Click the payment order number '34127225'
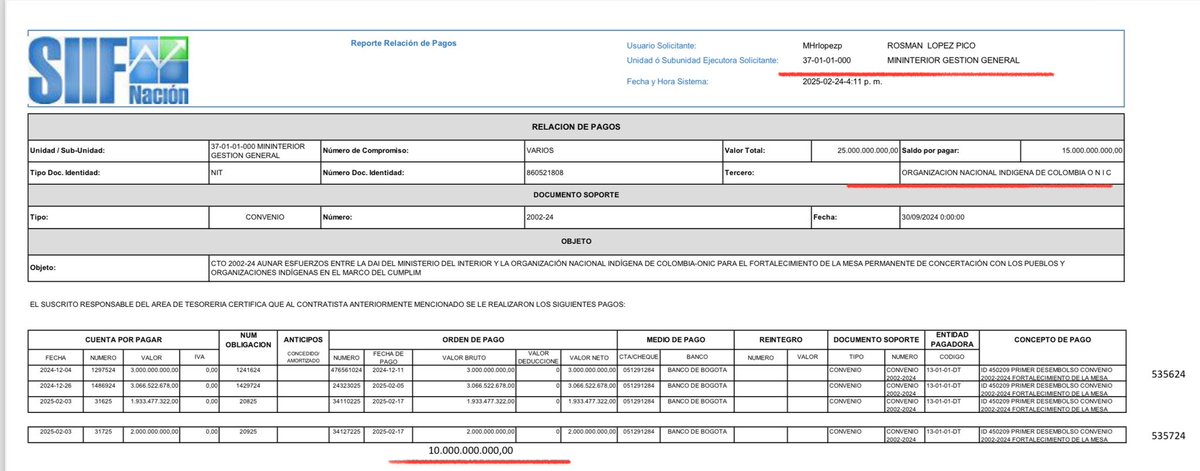 (345, 434)
